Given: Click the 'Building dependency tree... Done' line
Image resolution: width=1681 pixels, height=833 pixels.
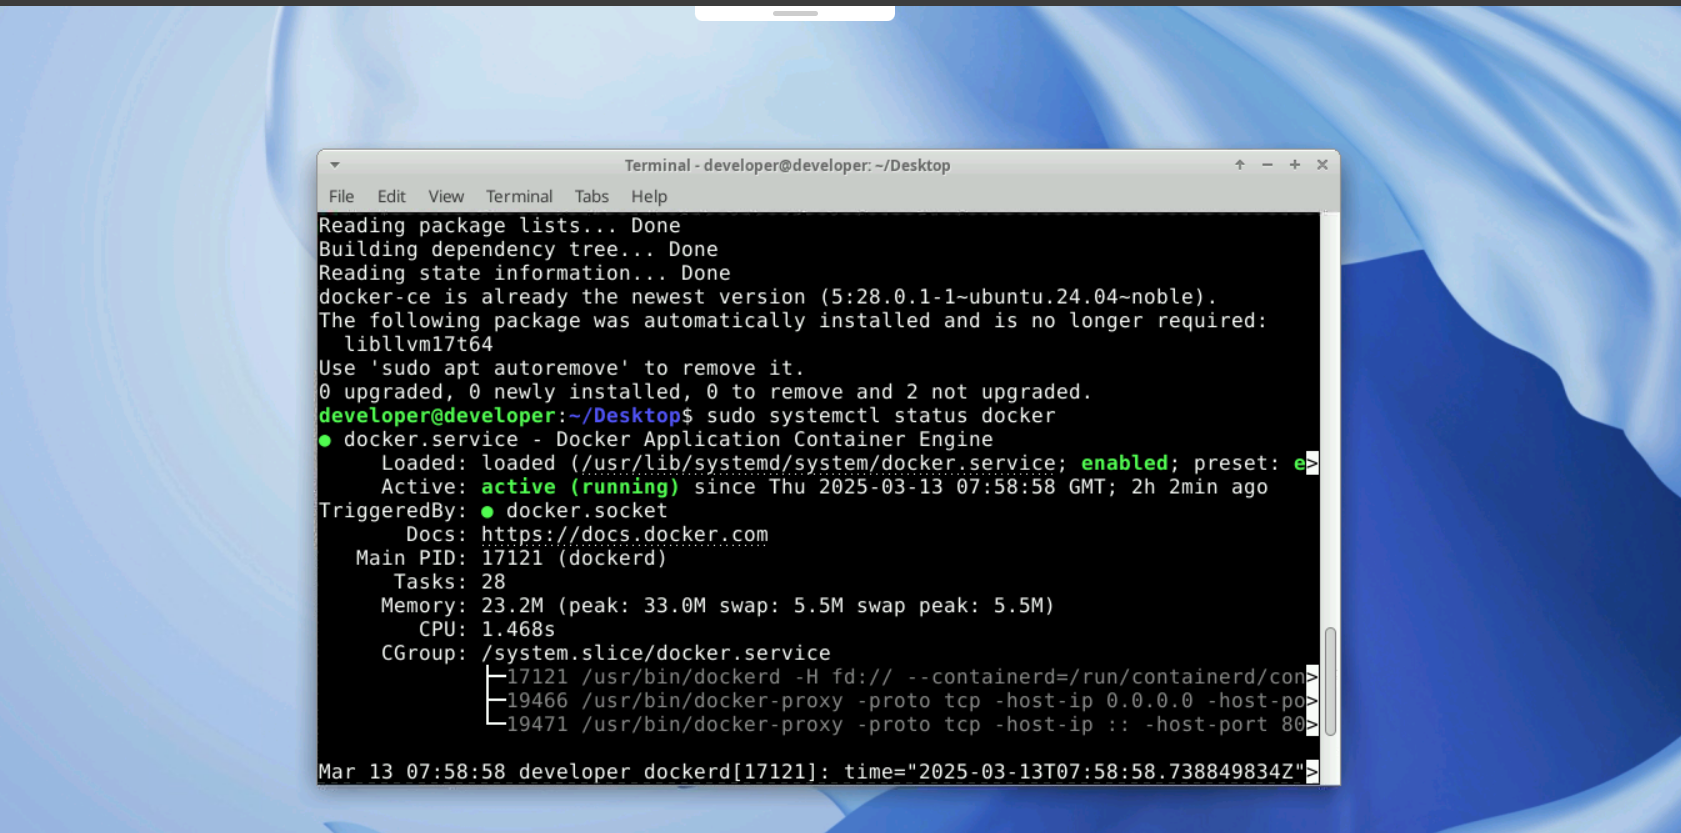Looking at the screenshot, I should click(x=518, y=250).
